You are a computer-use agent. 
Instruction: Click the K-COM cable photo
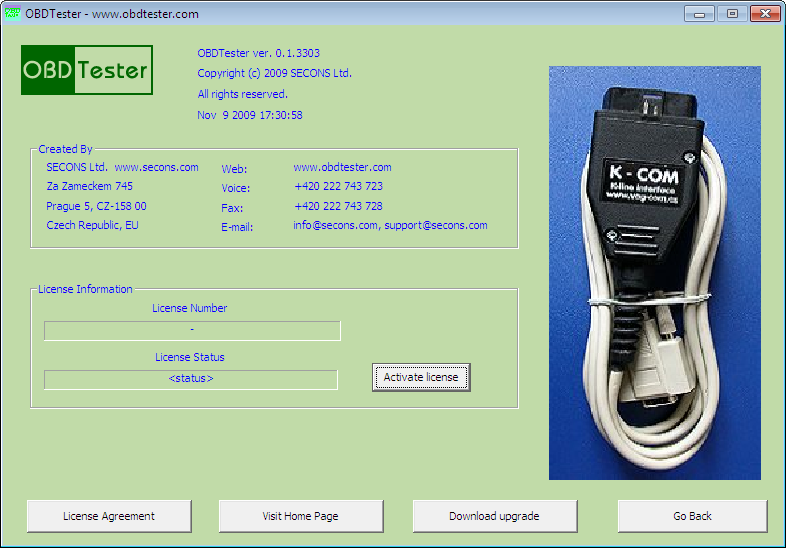(x=655, y=273)
